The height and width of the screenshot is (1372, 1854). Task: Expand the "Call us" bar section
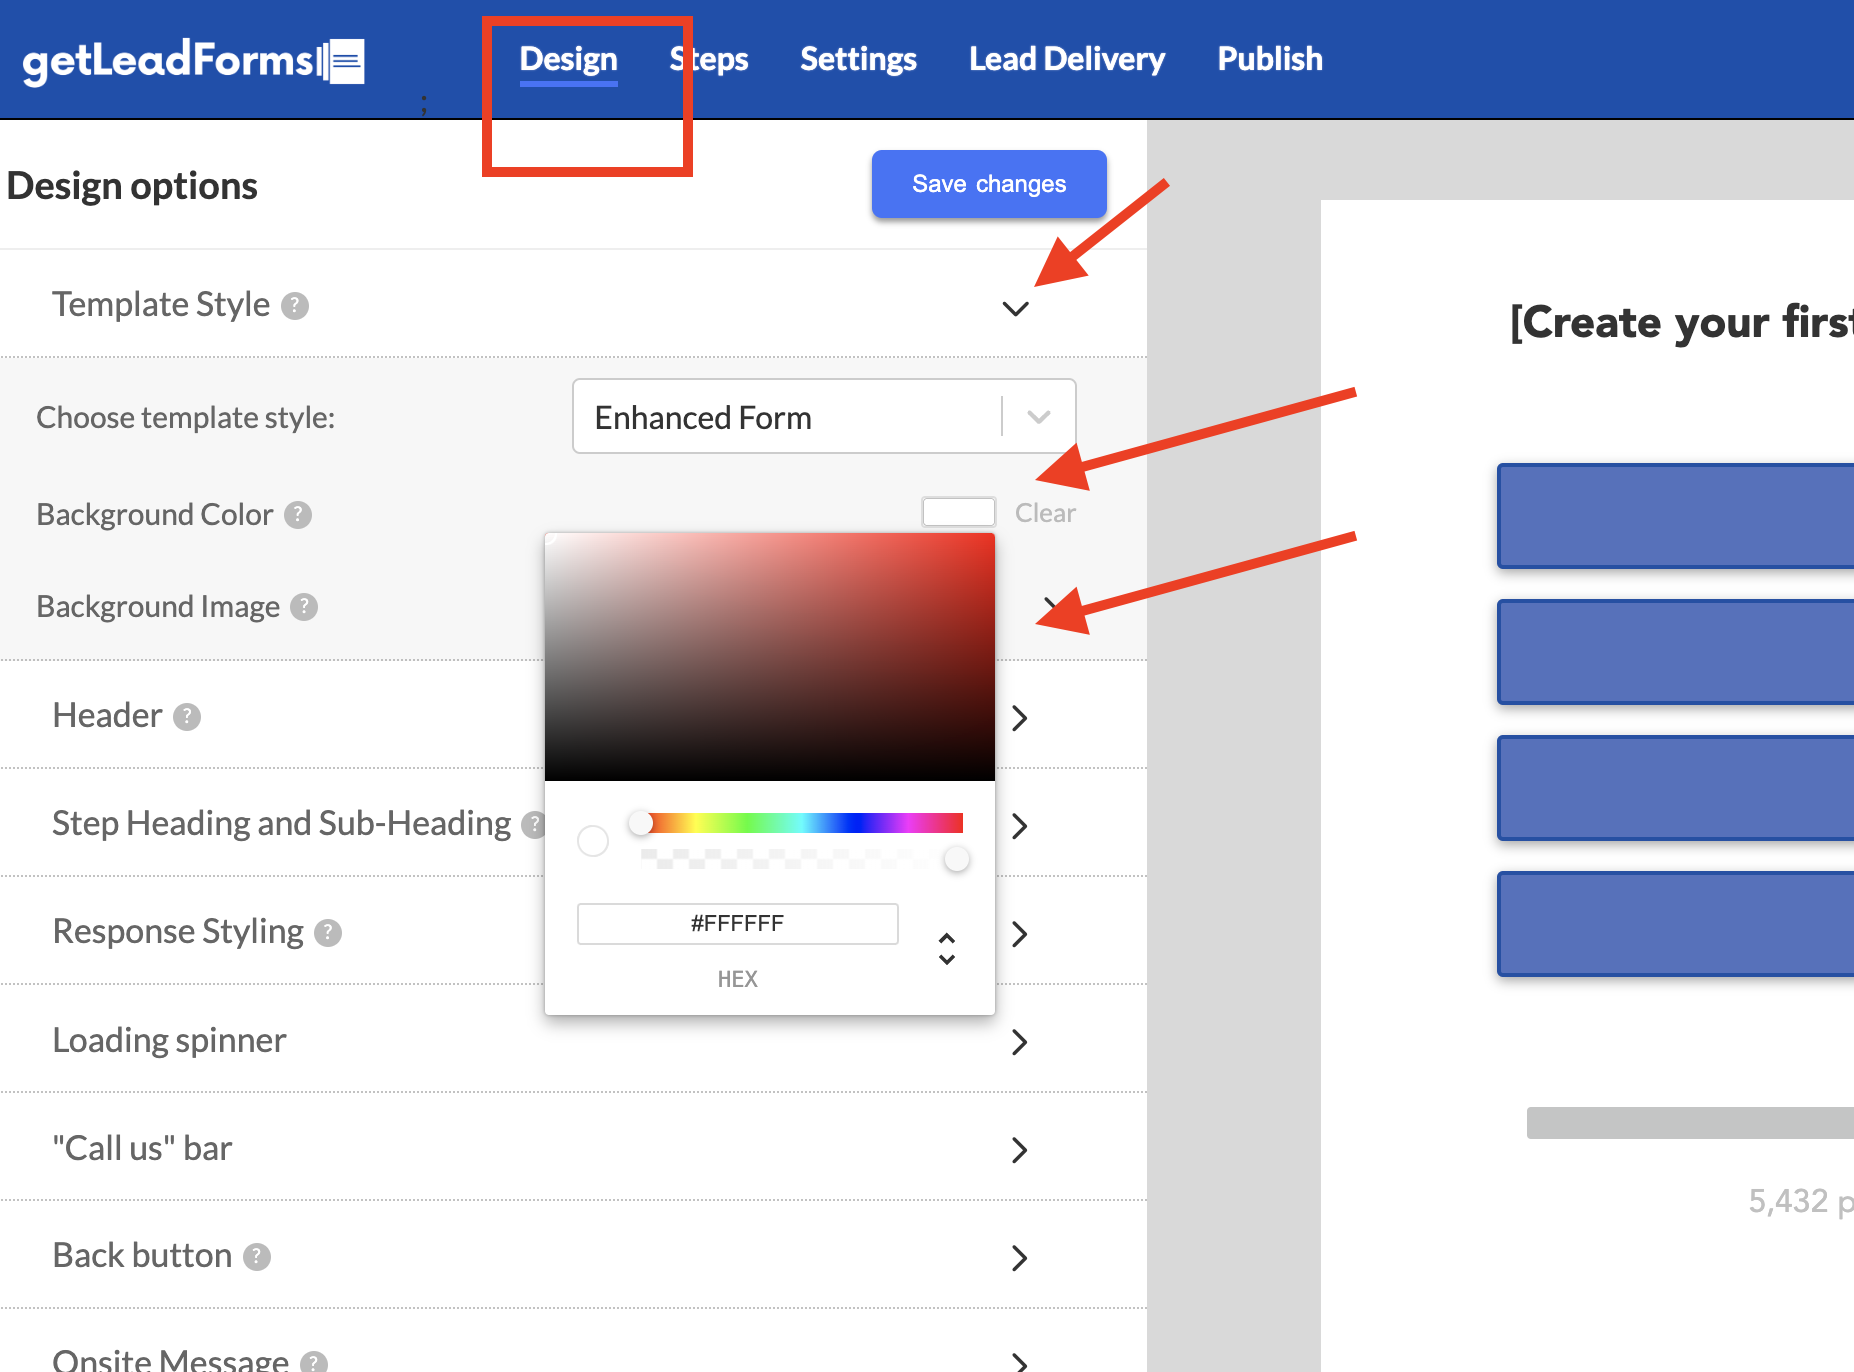tap(1019, 1150)
